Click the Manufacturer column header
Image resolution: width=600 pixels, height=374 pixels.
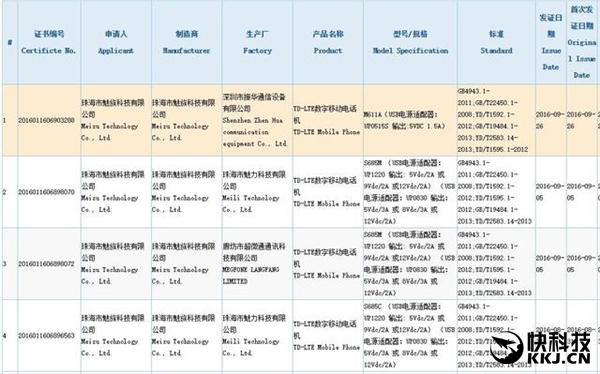(186, 42)
